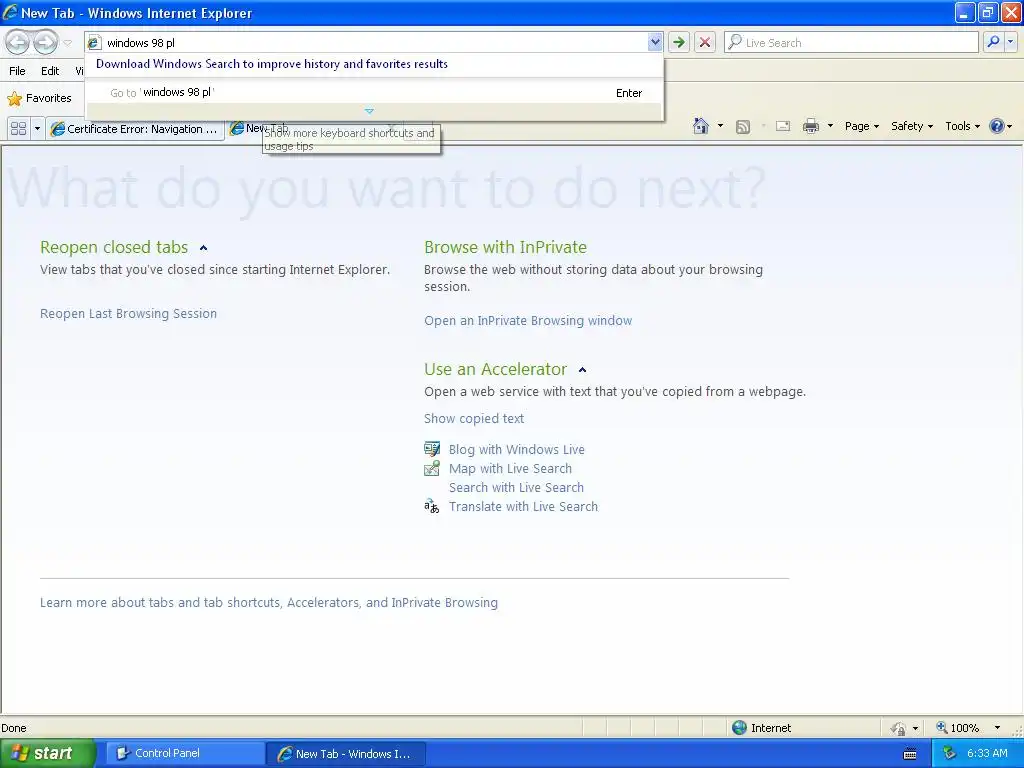Click Open an InPrivate Browsing window link
This screenshot has height=768, width=1024.
(528, 321)
